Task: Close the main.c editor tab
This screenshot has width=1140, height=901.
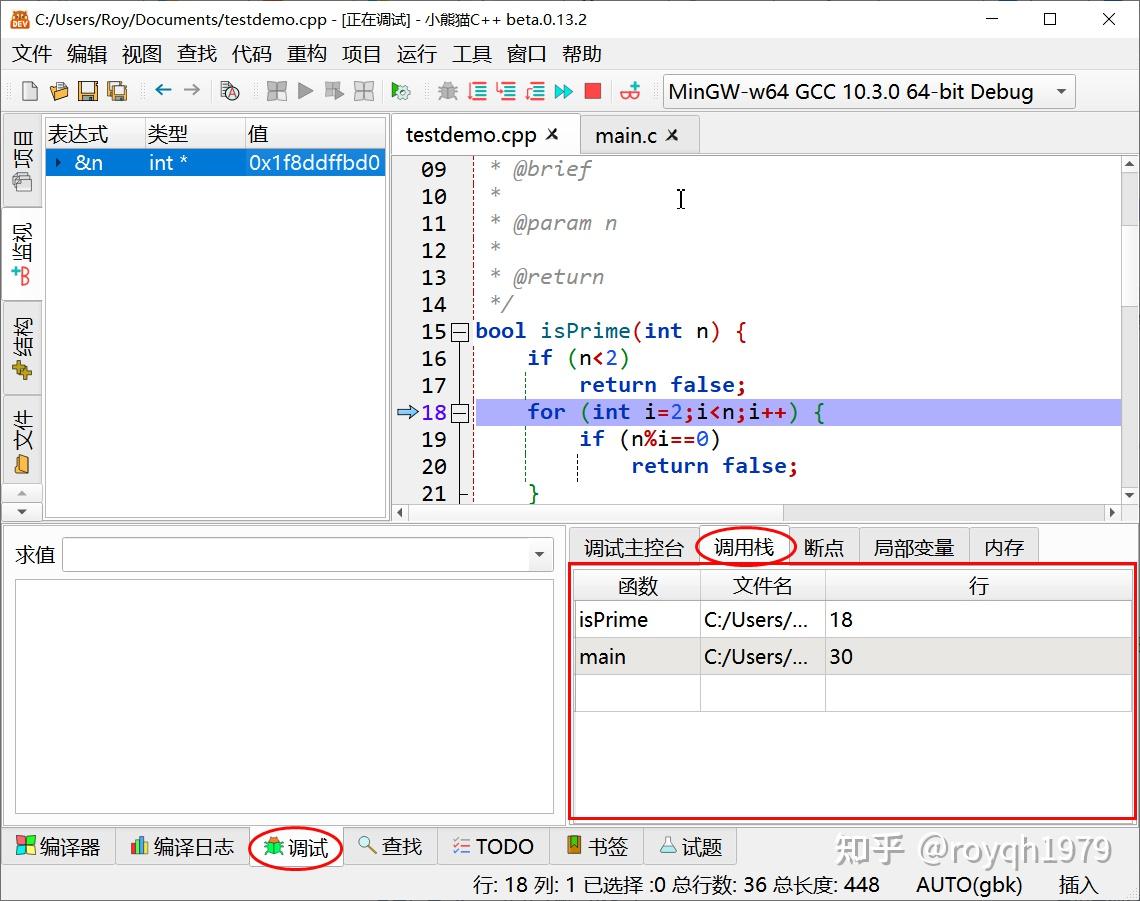Action: [672, 135]
